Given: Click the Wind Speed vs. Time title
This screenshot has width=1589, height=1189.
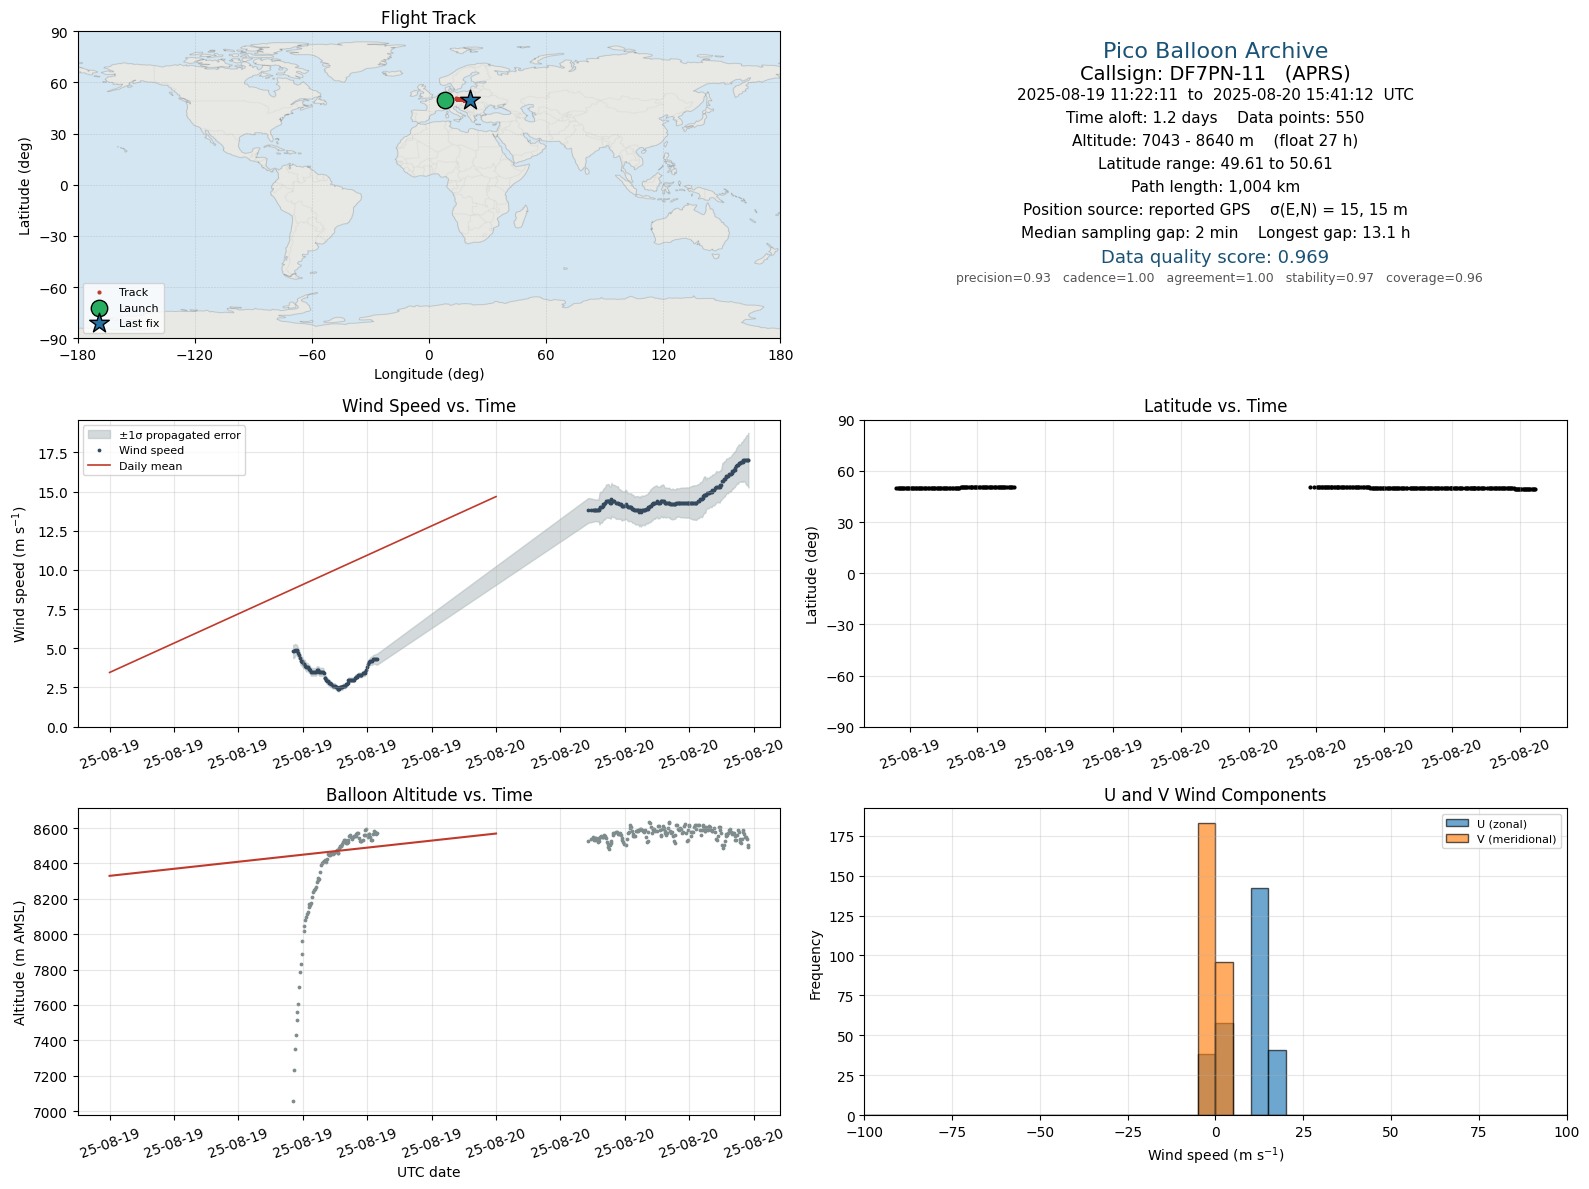Looking at the screenshot, I should coord(429,406).
